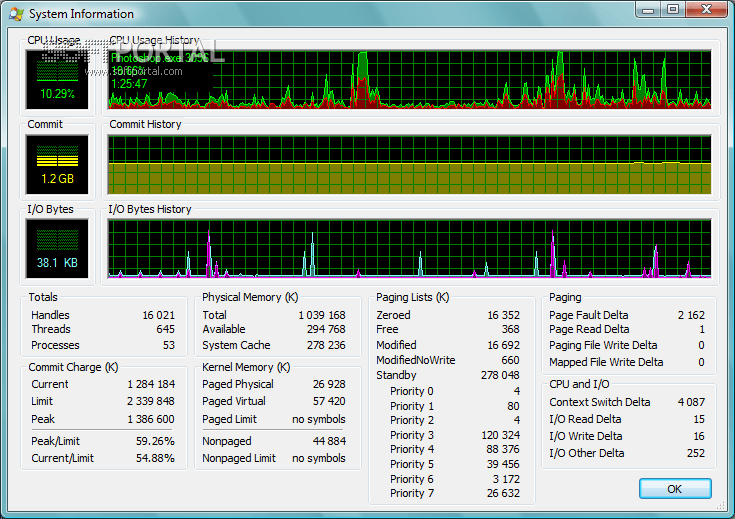This screenshot has height=519, width=735.
Task: Click the I/O Bytes History graph
Action: (x=409, y=249)
